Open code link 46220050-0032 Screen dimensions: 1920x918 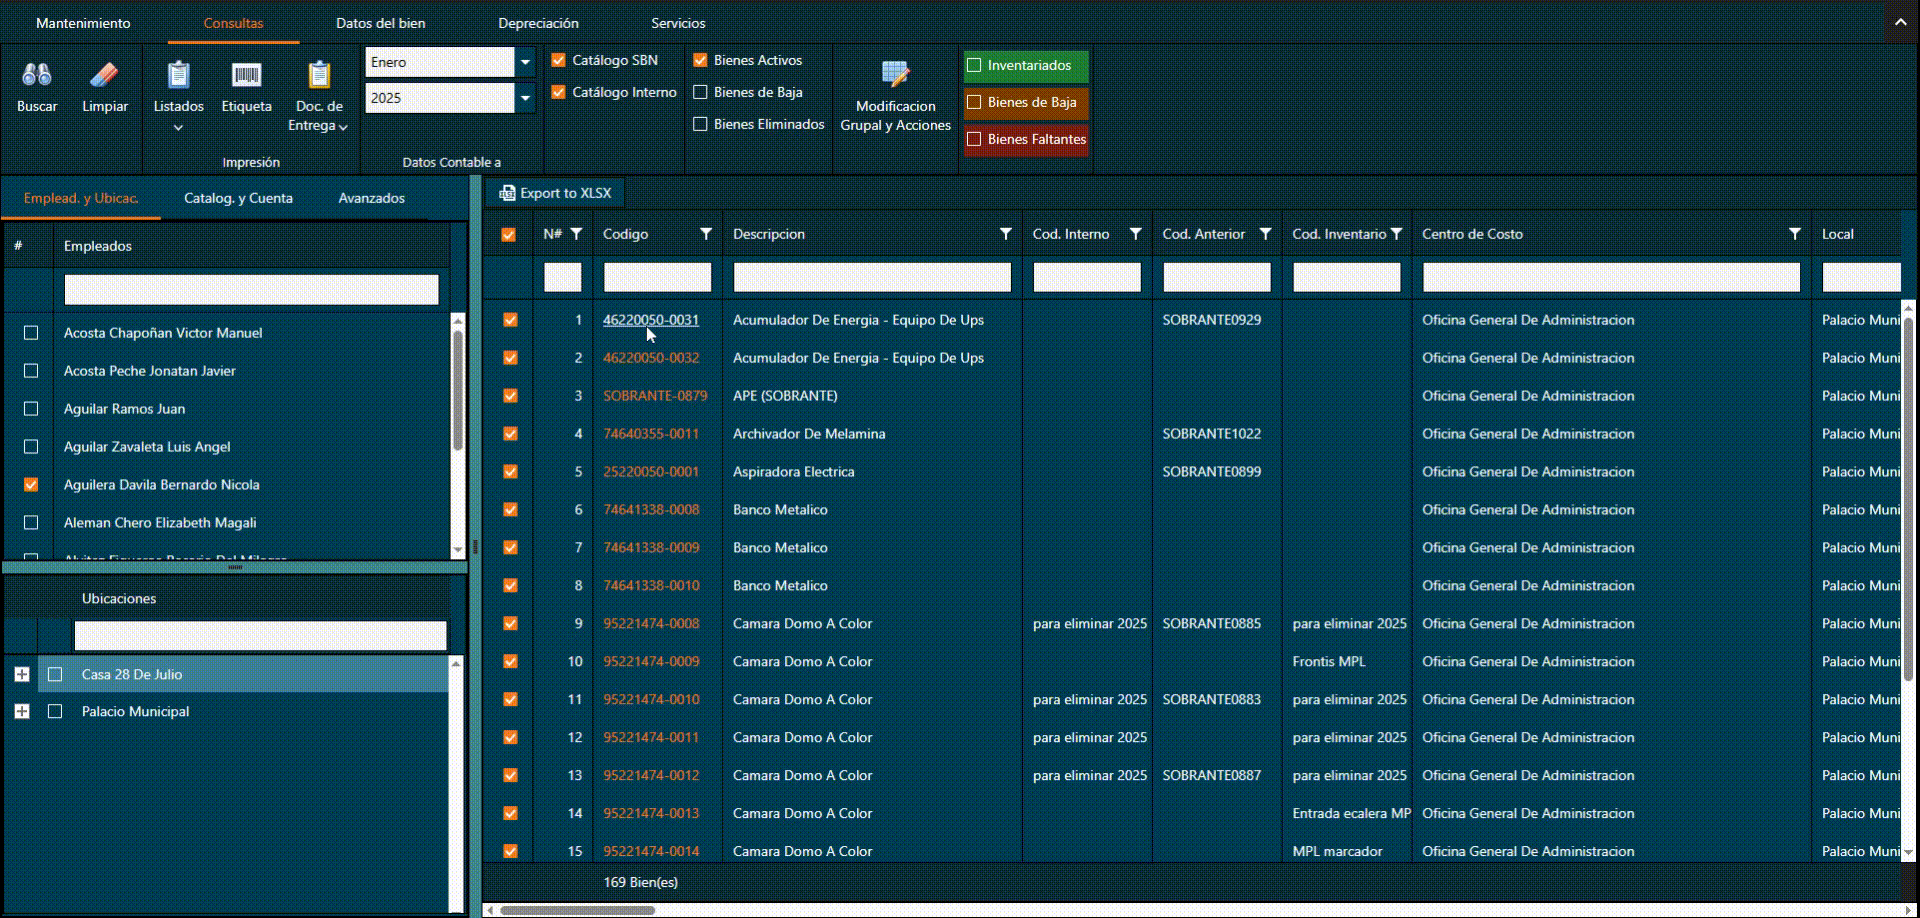pos(651,358)
